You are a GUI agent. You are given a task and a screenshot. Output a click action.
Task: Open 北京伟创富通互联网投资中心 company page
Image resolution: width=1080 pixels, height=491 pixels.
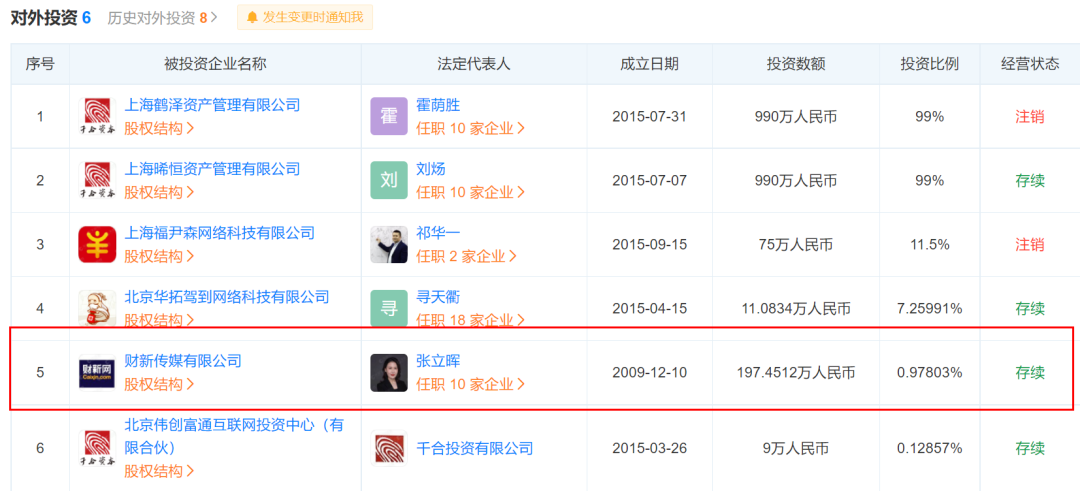233,437
